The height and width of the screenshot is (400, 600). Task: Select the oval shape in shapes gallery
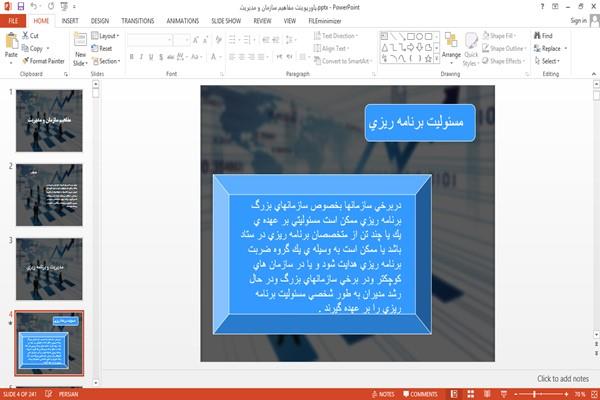pyautogui.click(x=420, y=37)
